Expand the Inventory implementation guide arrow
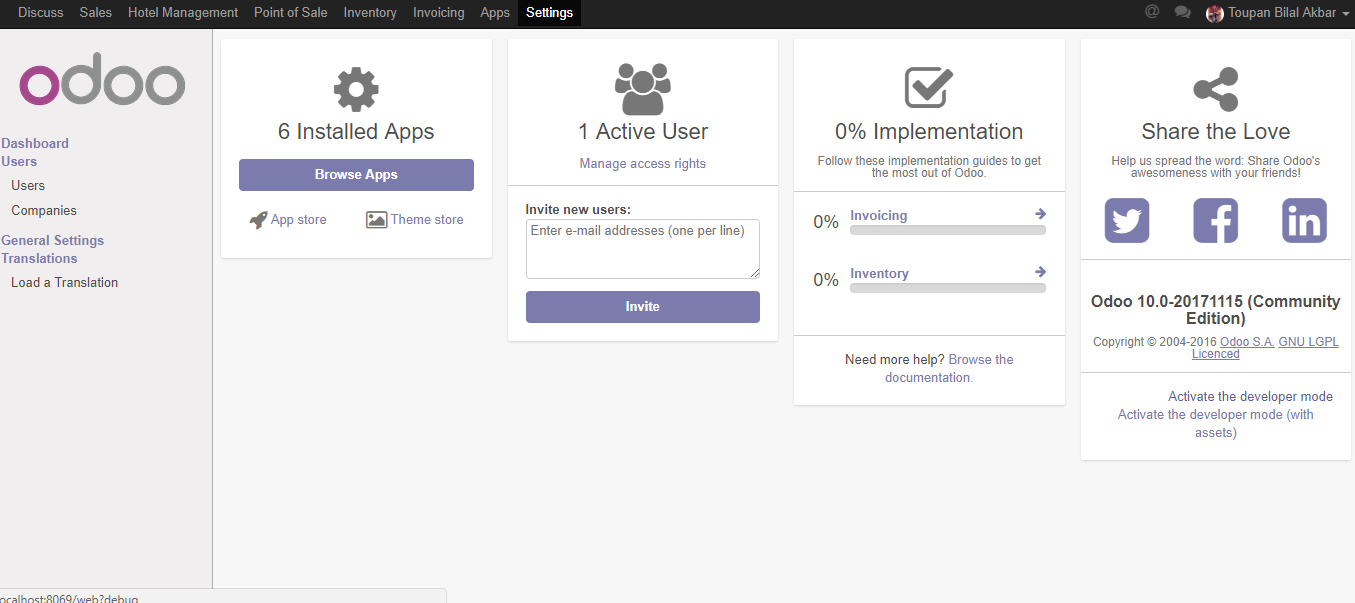1355x603 pixels. (x=1040, y=271)
